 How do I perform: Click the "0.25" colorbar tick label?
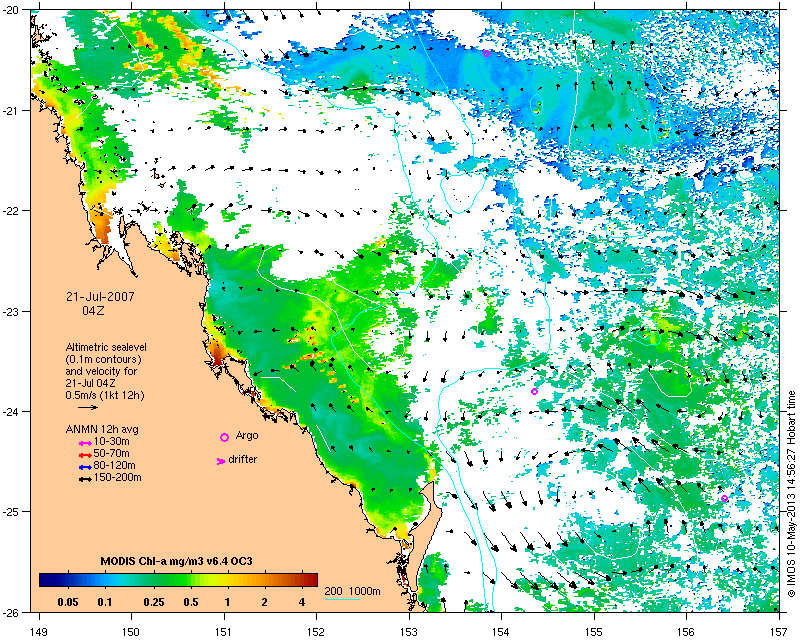pyautogui.click(x=154, y=603)
